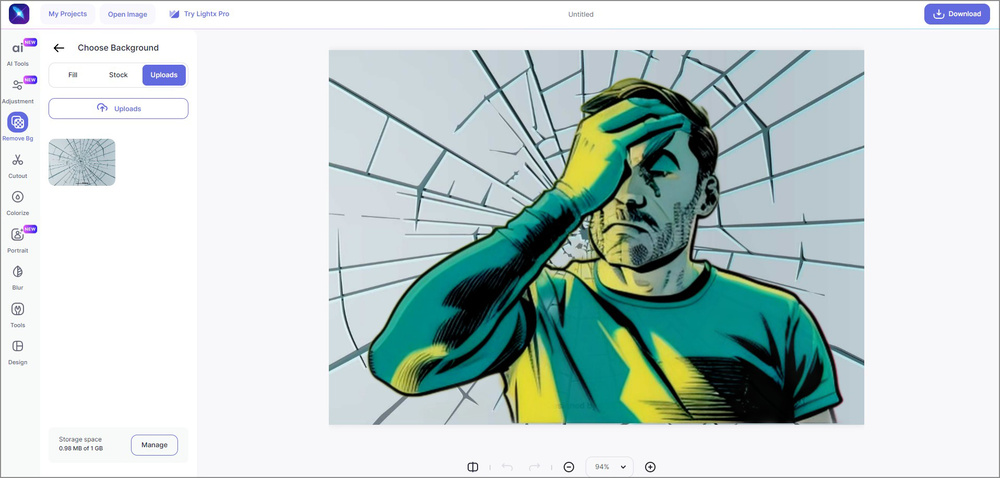Image resolution: width=1000 pixels, height=478 pixels.
Task: Open the Blur tool
Action: (x=18, y=277)
